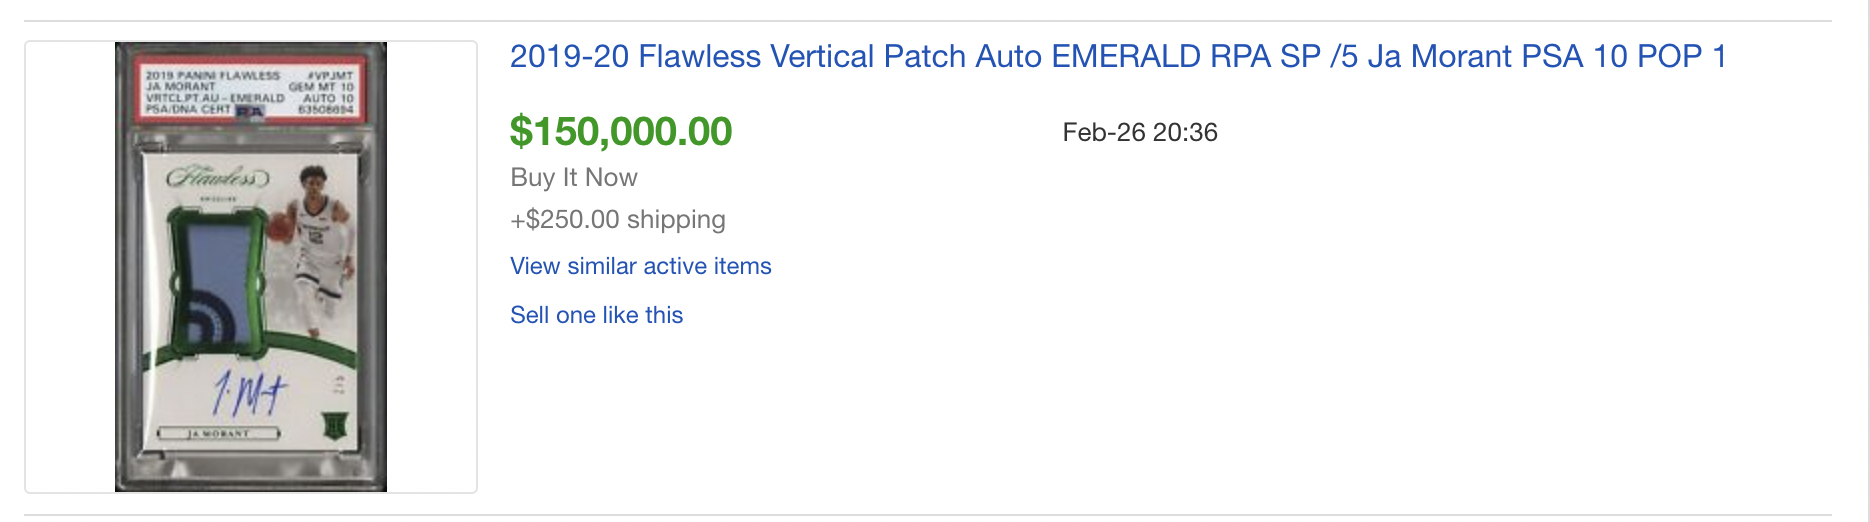This screenshot has height=522, width=1870.
Task: Click the Feb-26 20:36 sale date
Action: tap(1140, 132)
